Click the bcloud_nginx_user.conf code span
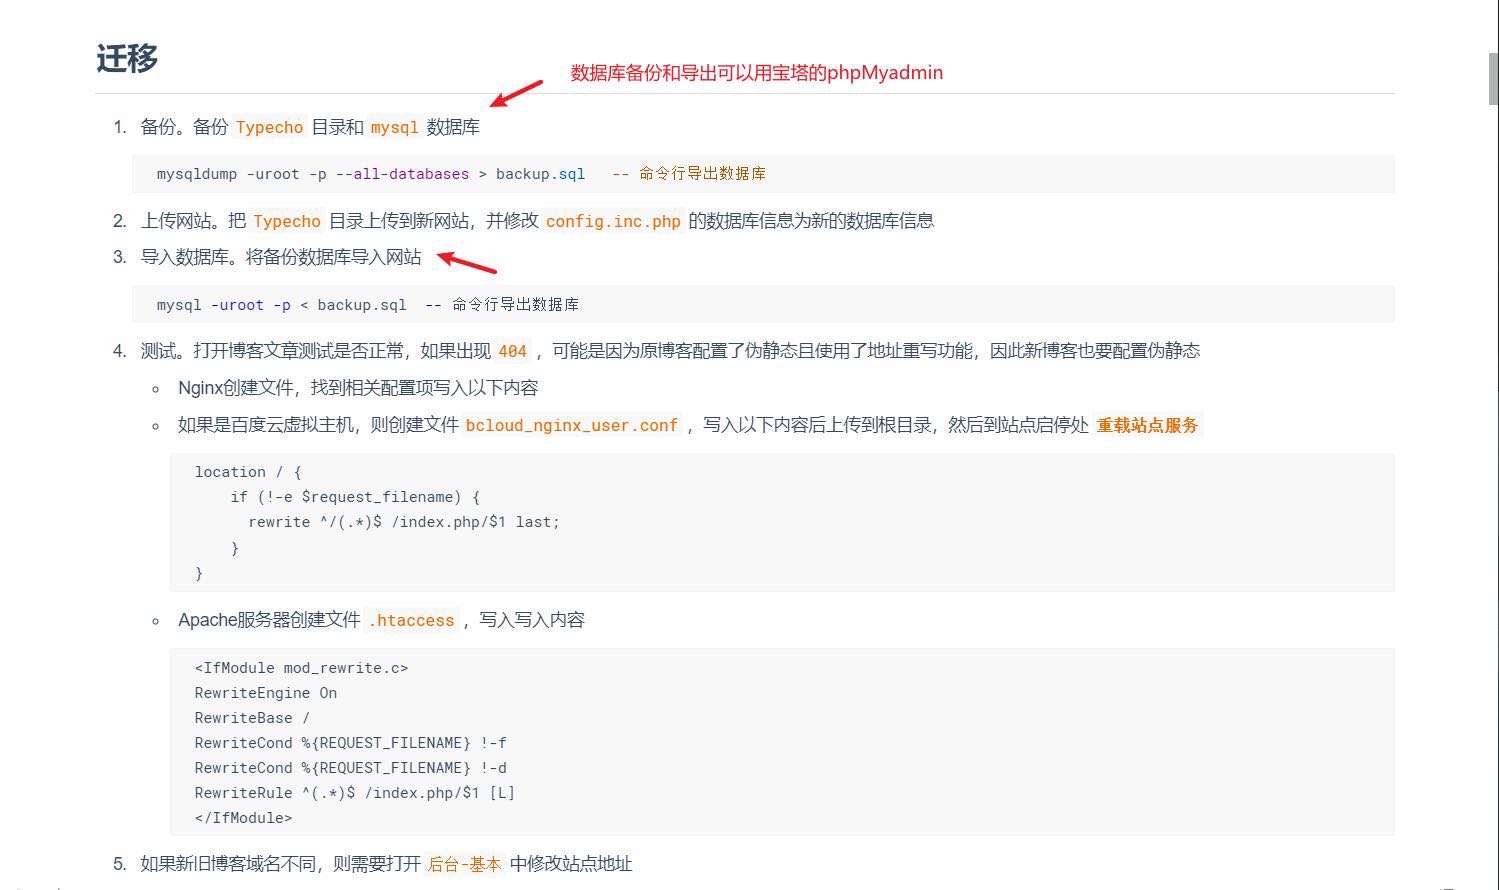The width and height of the screenshot is (1499, 890). [571, 425]
